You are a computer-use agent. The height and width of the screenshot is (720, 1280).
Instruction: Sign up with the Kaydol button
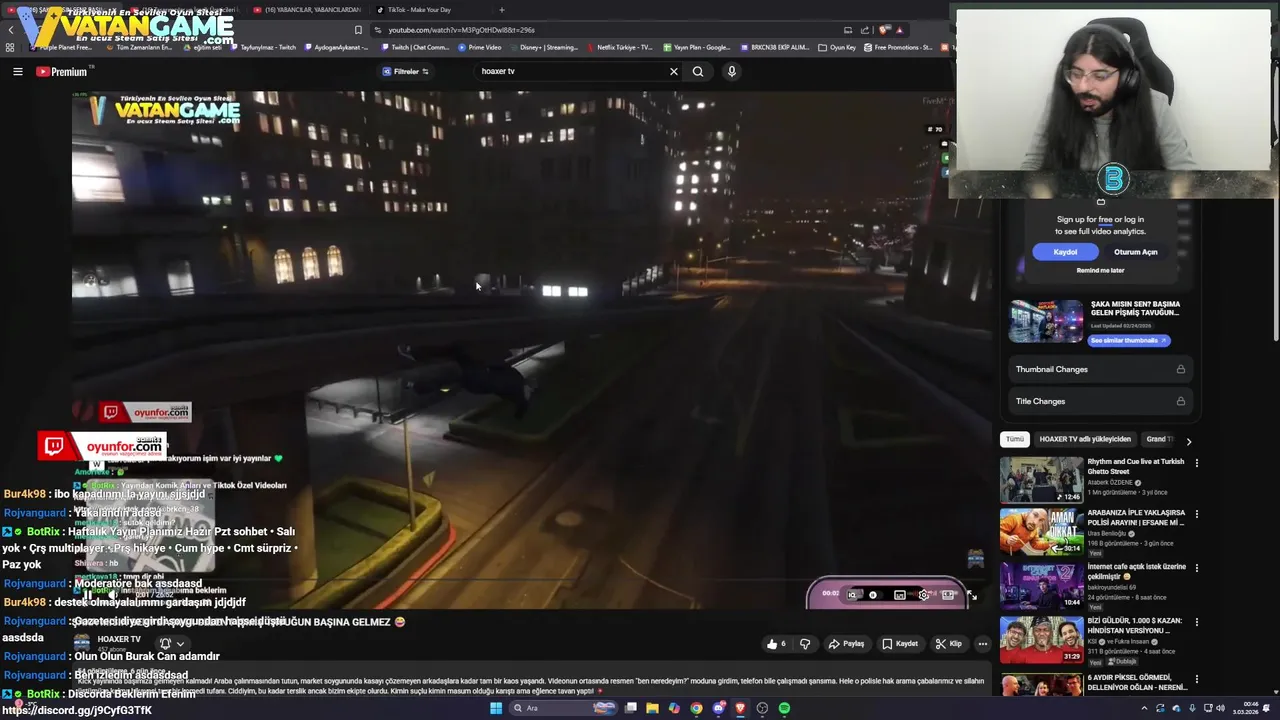[1065, 252]
